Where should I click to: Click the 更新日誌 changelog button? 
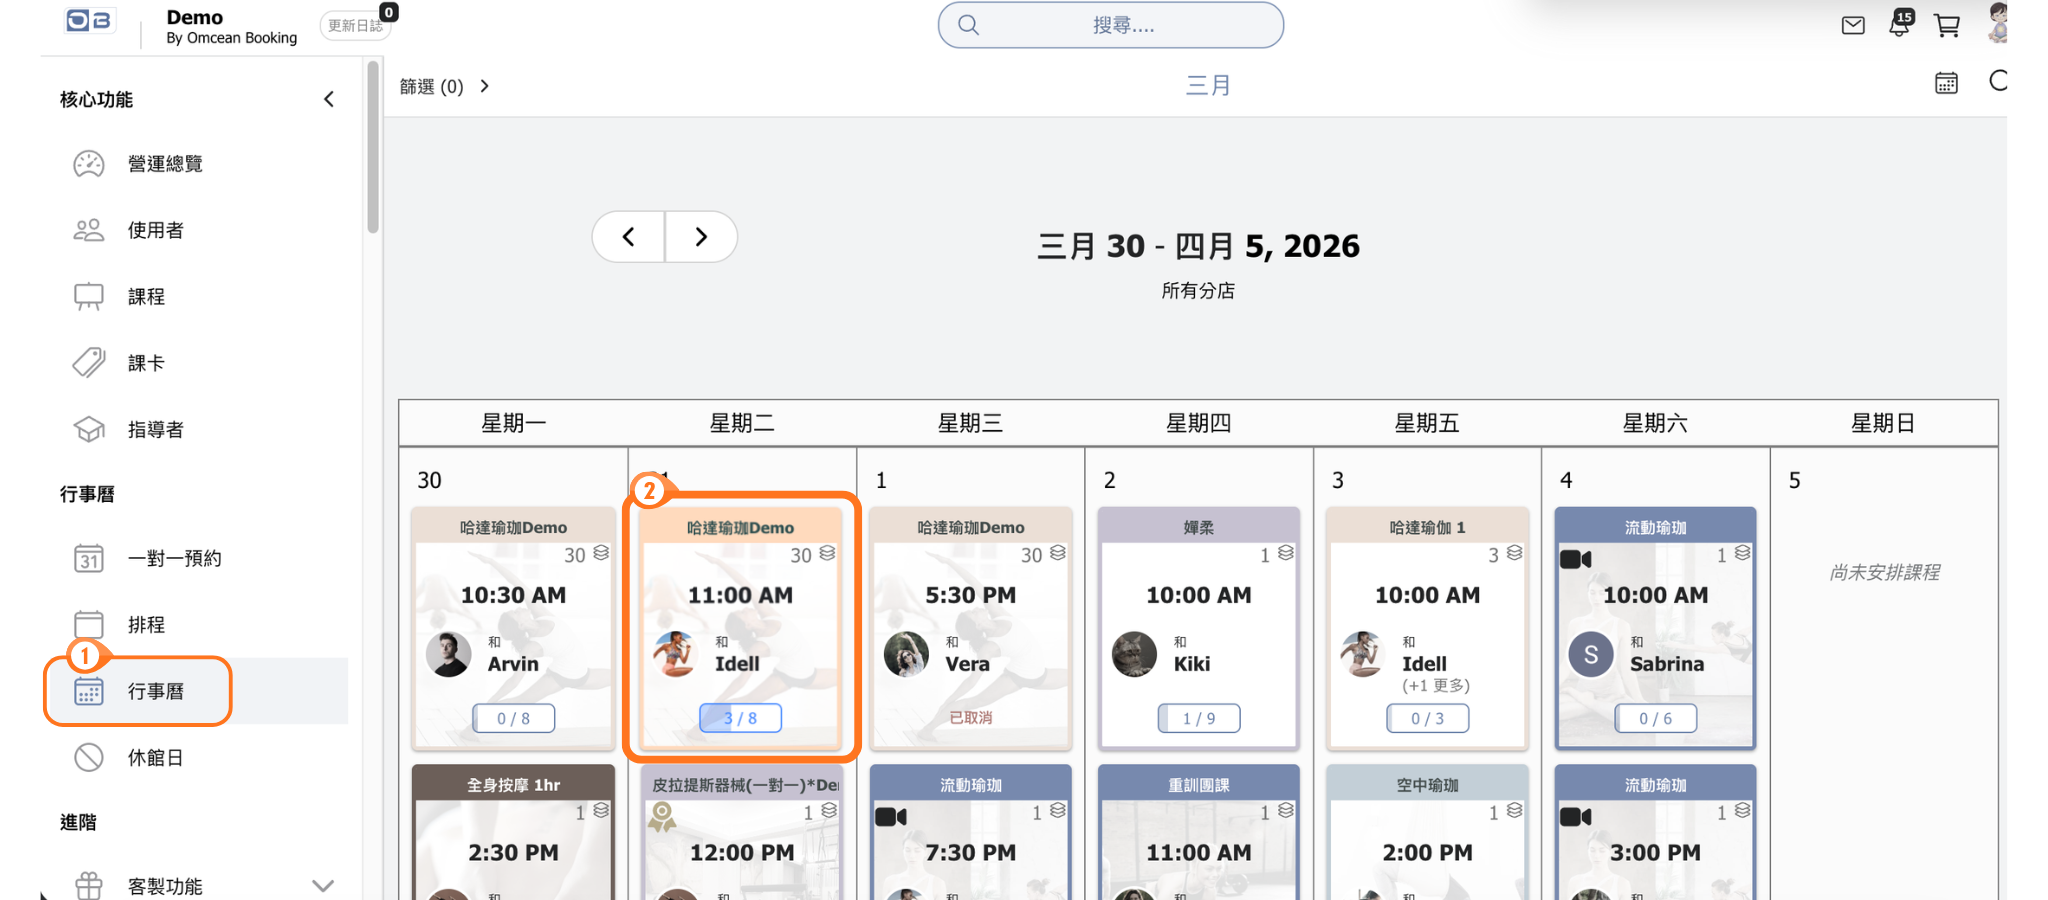355,26
